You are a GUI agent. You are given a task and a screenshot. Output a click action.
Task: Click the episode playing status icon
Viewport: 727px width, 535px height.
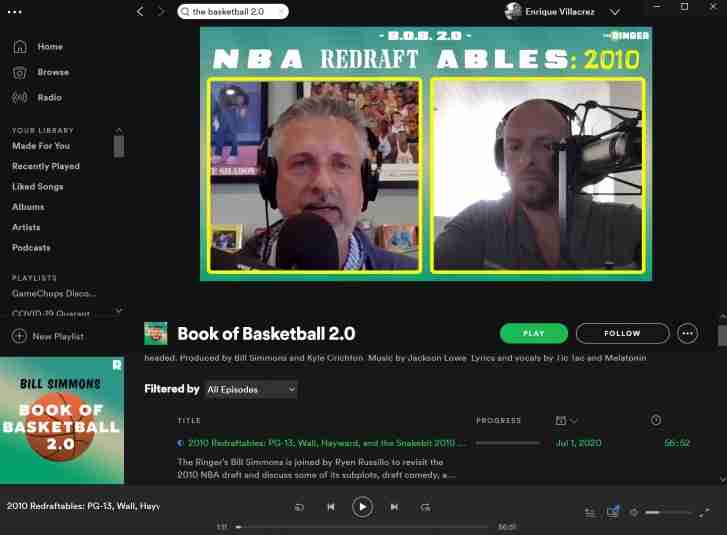pyautogui.click(x=180, y=443)
